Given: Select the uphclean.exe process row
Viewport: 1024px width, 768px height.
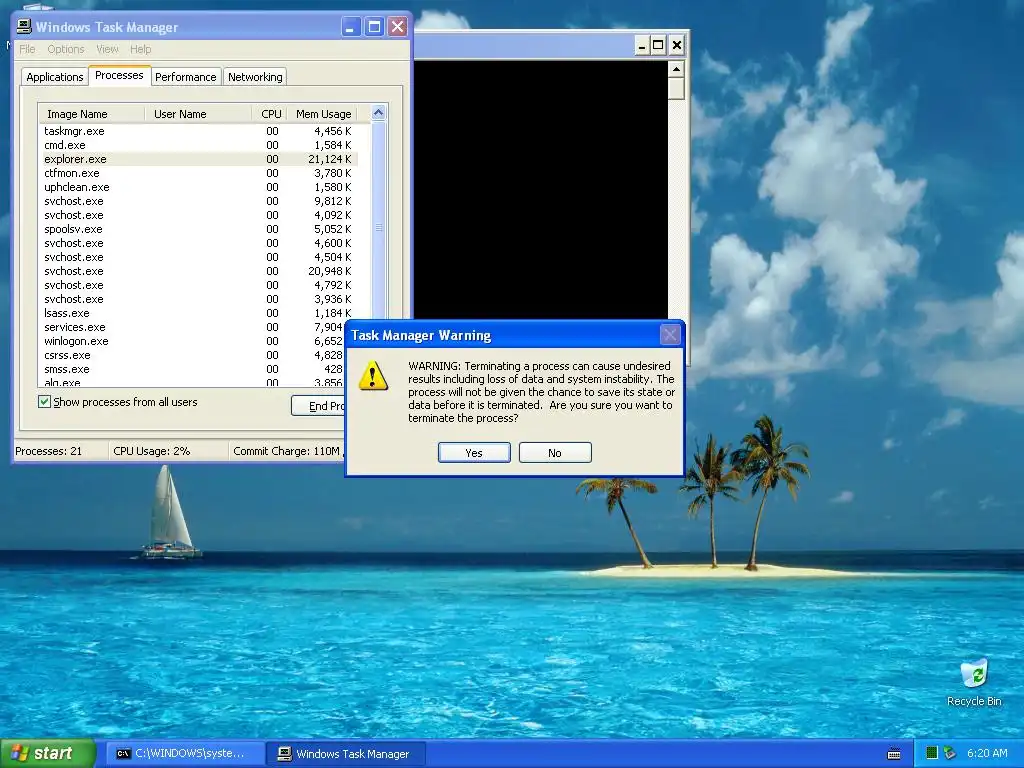Looking at the screenshot, I should [199, 187].
